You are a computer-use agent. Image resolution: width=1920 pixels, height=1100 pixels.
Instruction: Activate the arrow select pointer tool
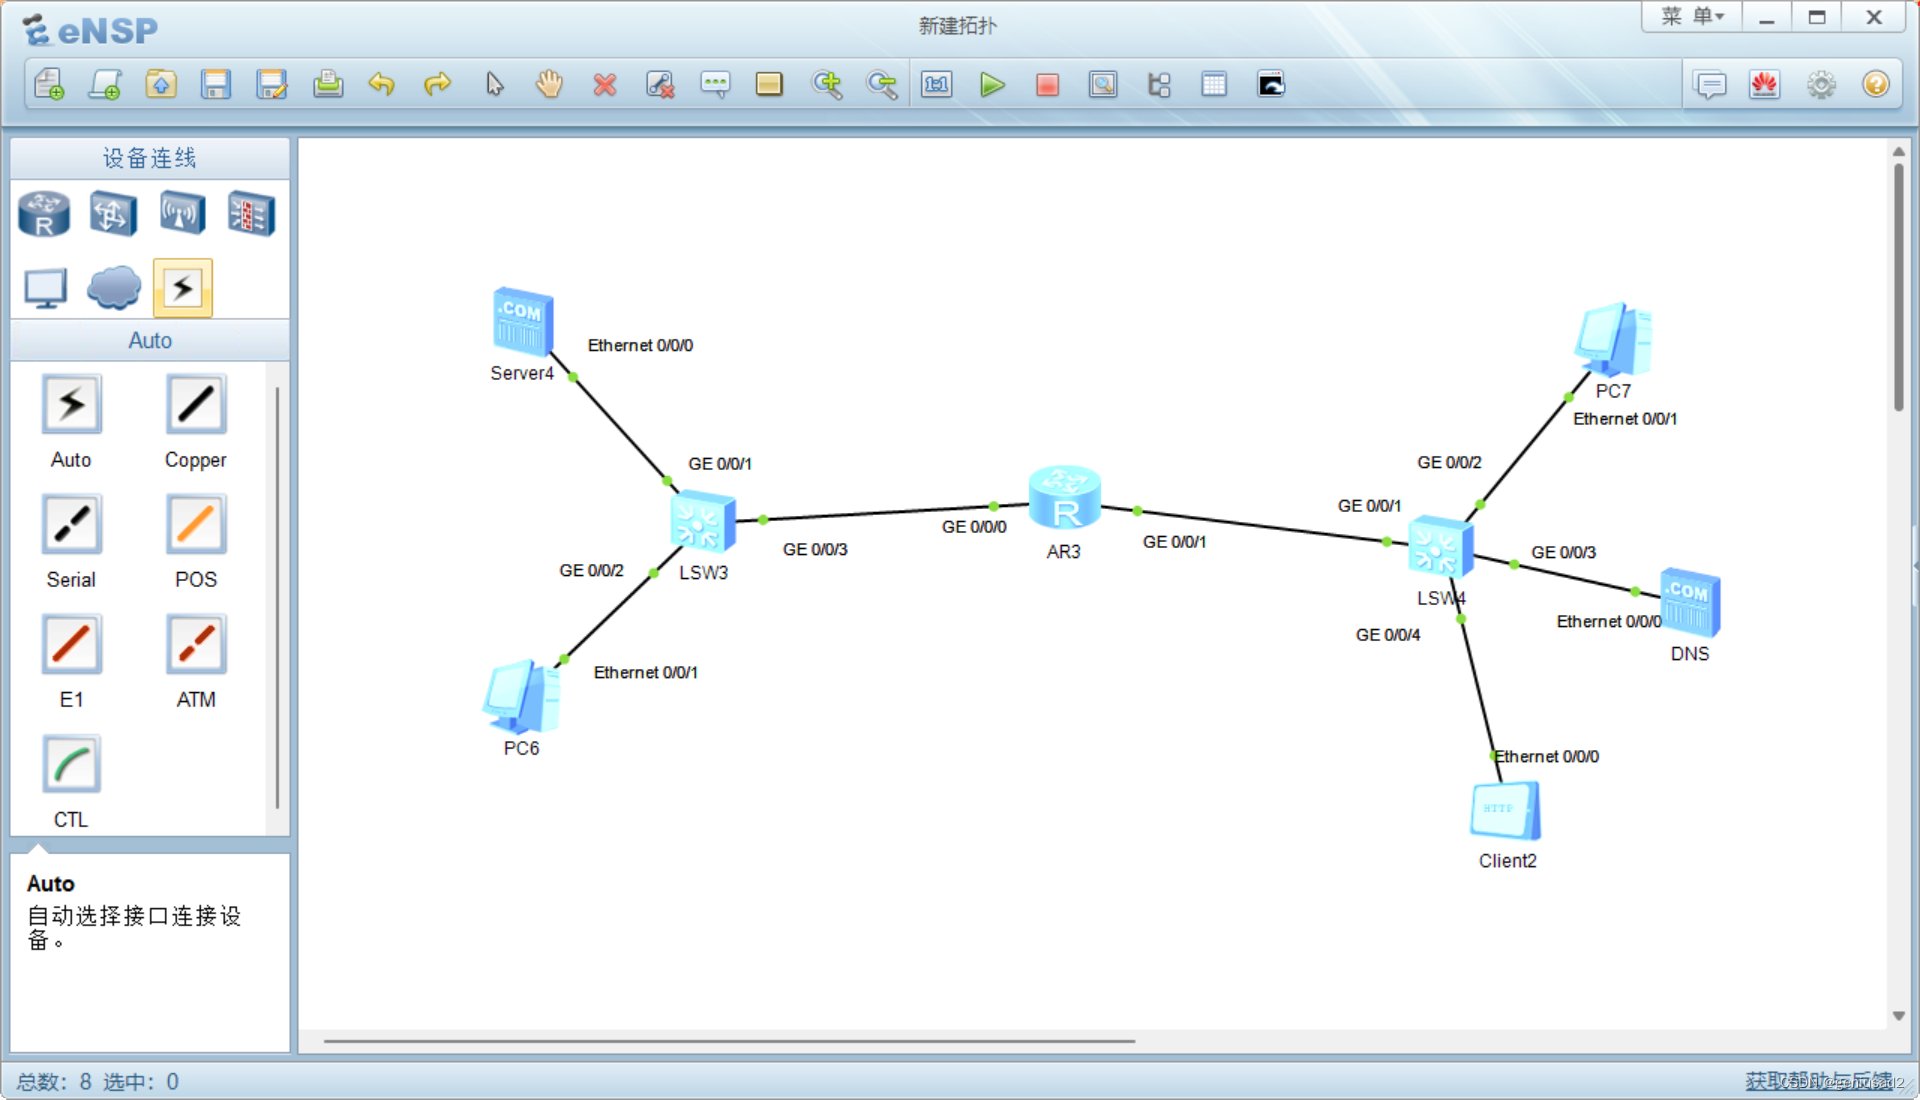pos(494,85)
